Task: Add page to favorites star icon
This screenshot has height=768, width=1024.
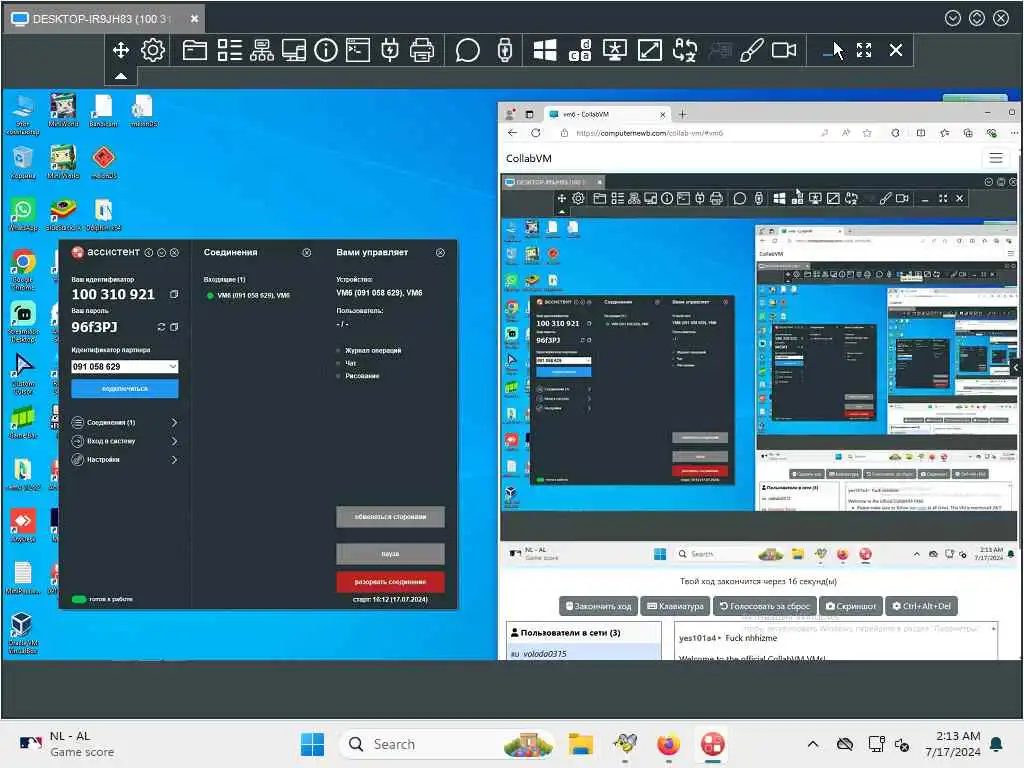Action: click(x=867, y=133)
